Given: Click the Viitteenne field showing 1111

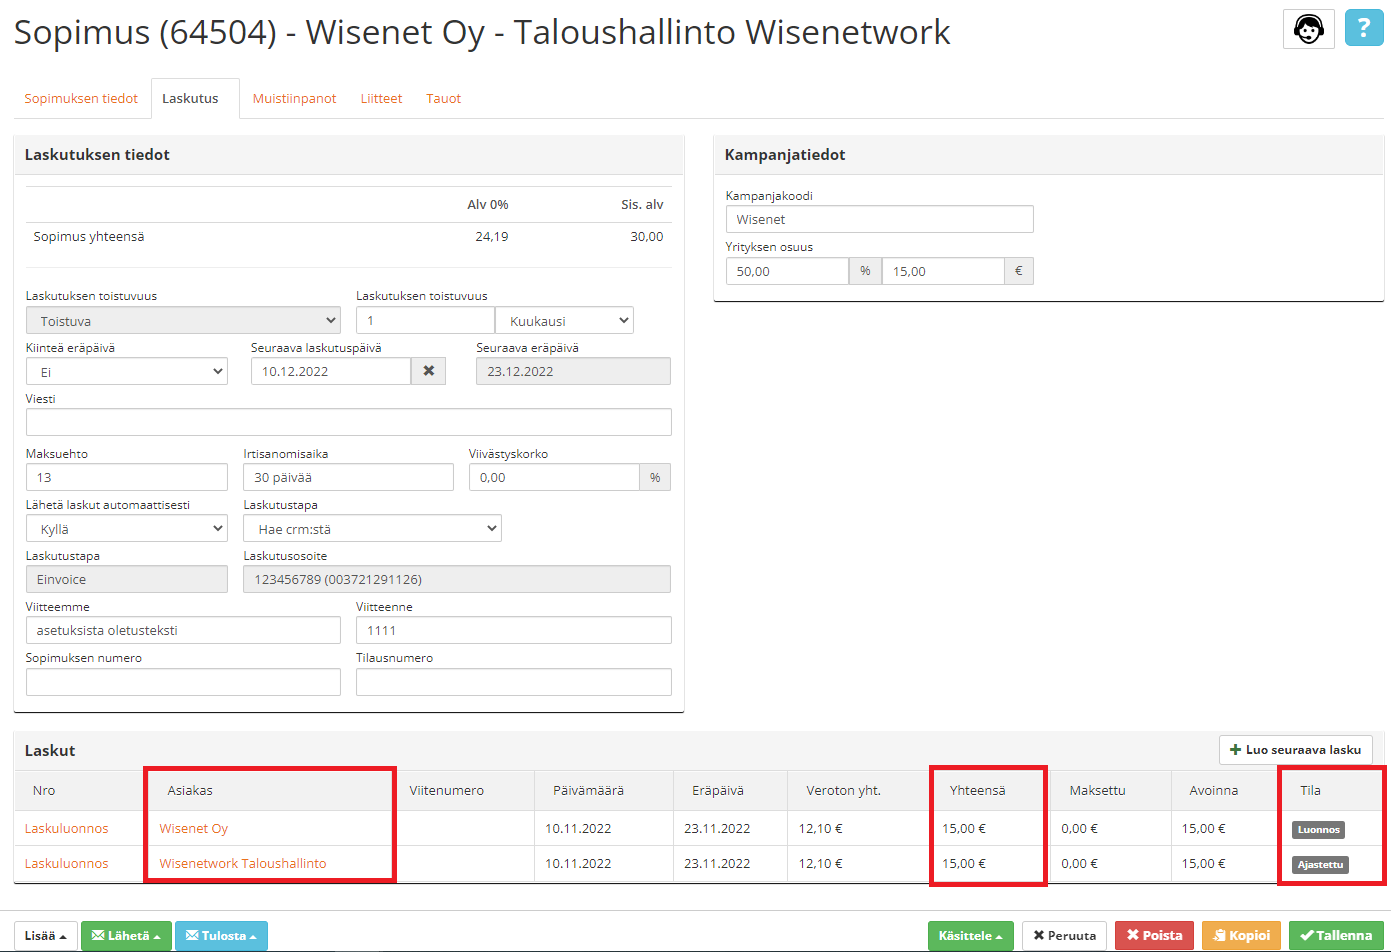Looking at the screenshot, I should point(514,630).
